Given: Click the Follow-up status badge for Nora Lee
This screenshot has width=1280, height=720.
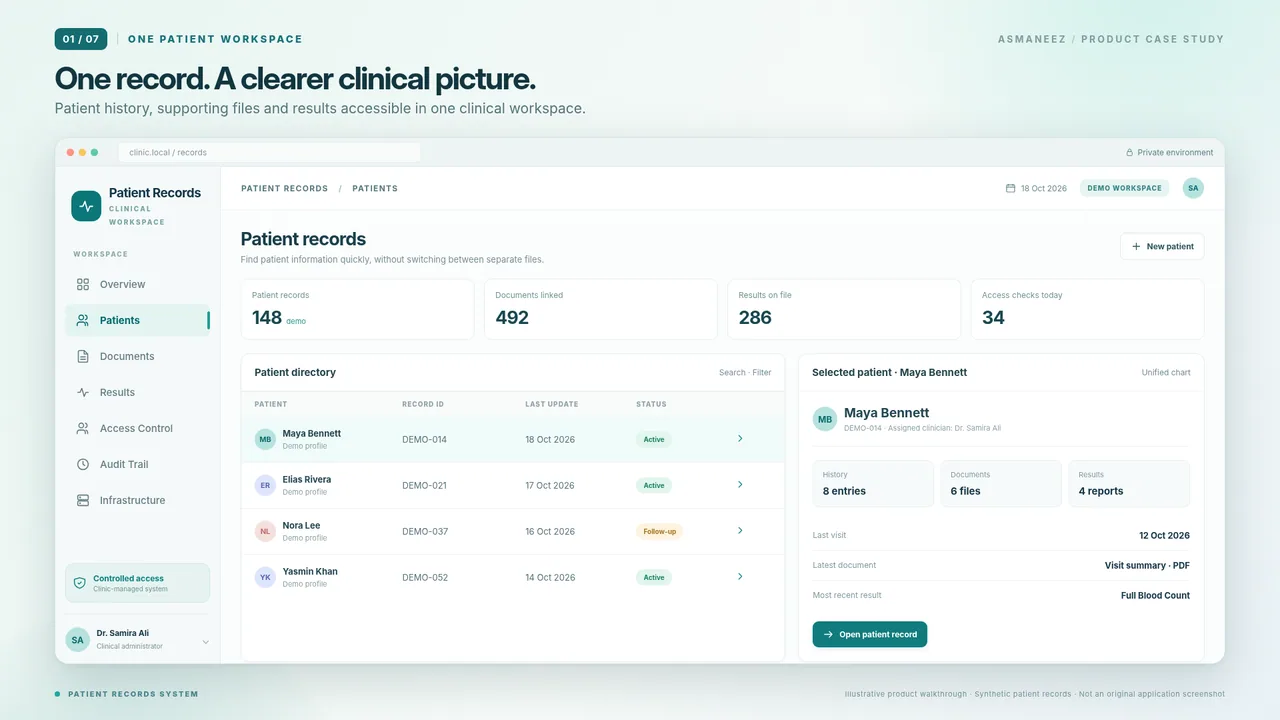Looking at the screenshot, I should 659,531.
